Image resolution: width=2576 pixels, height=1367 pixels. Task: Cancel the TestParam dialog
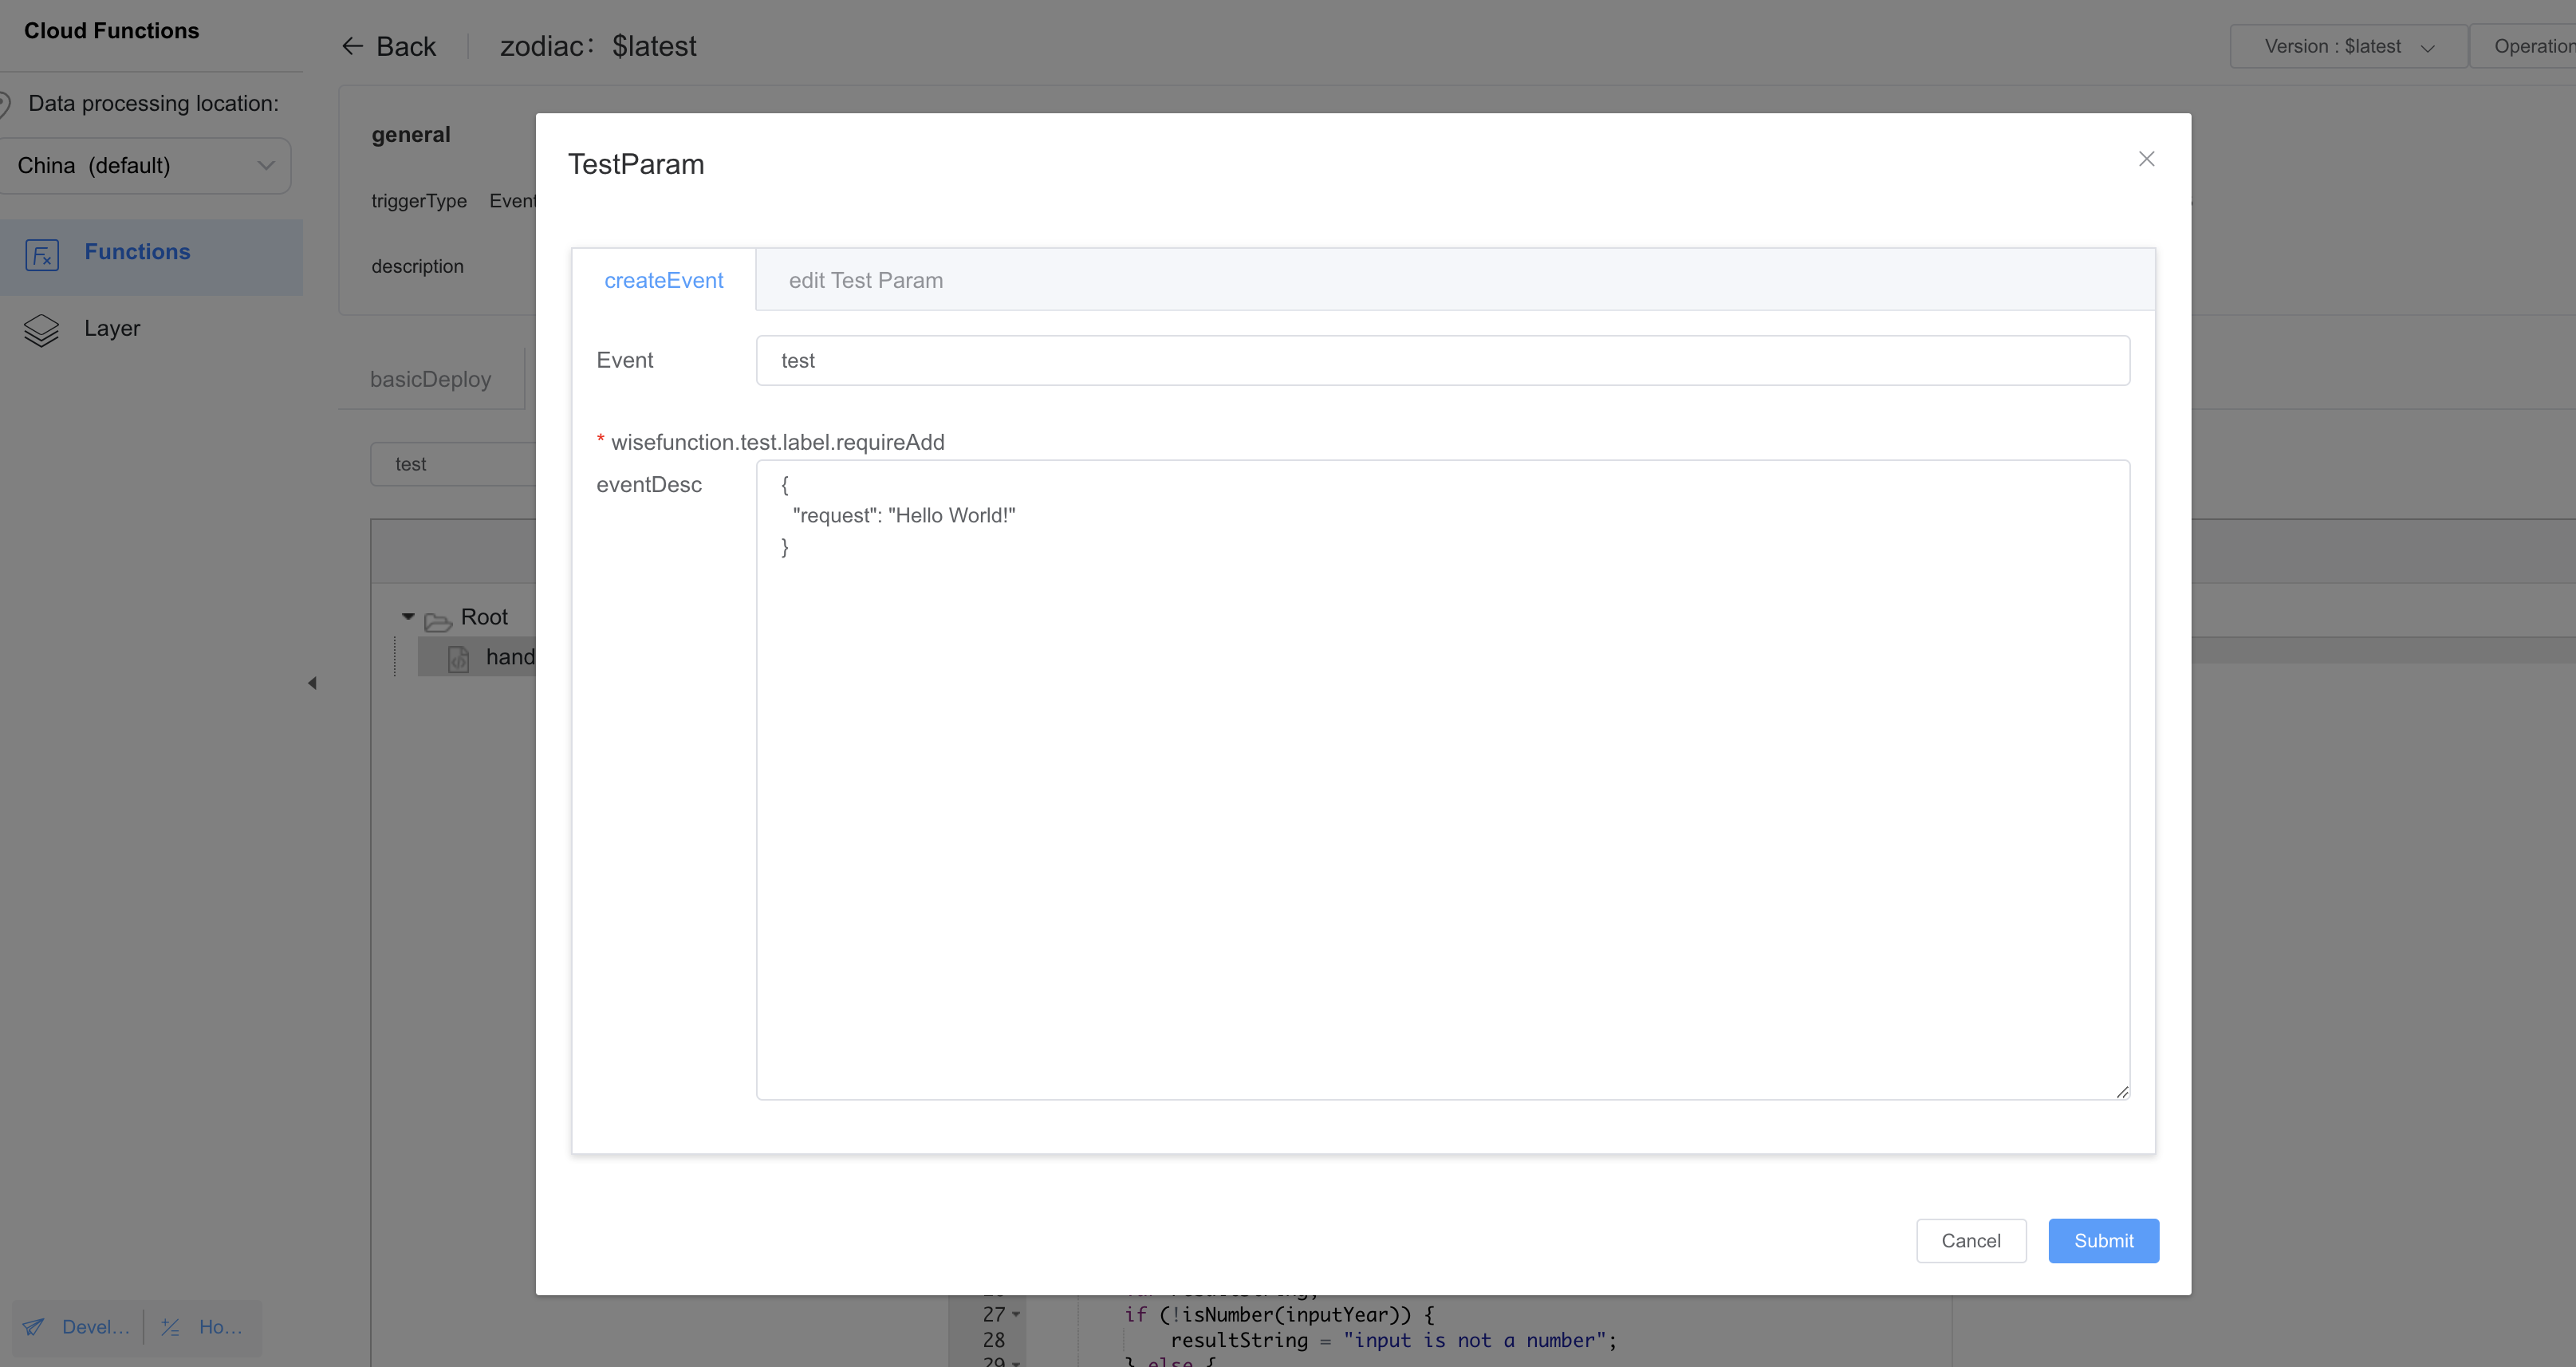[1970, 1240]
